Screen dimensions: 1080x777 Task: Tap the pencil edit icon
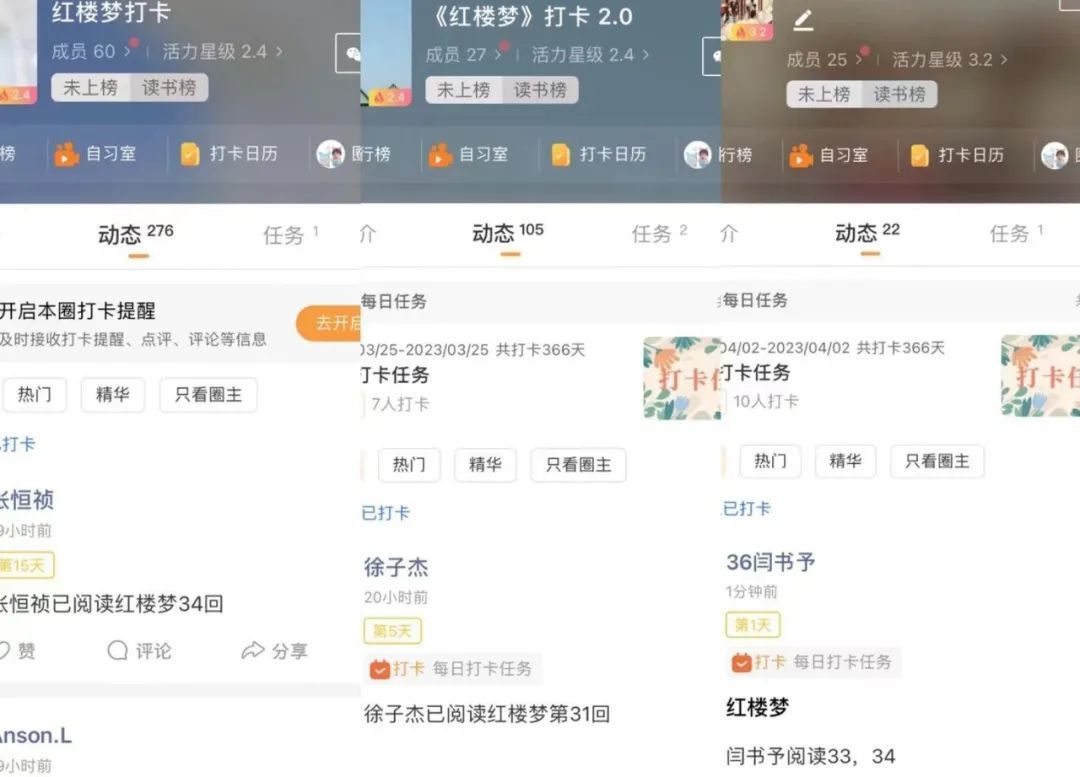coord(803,21)
